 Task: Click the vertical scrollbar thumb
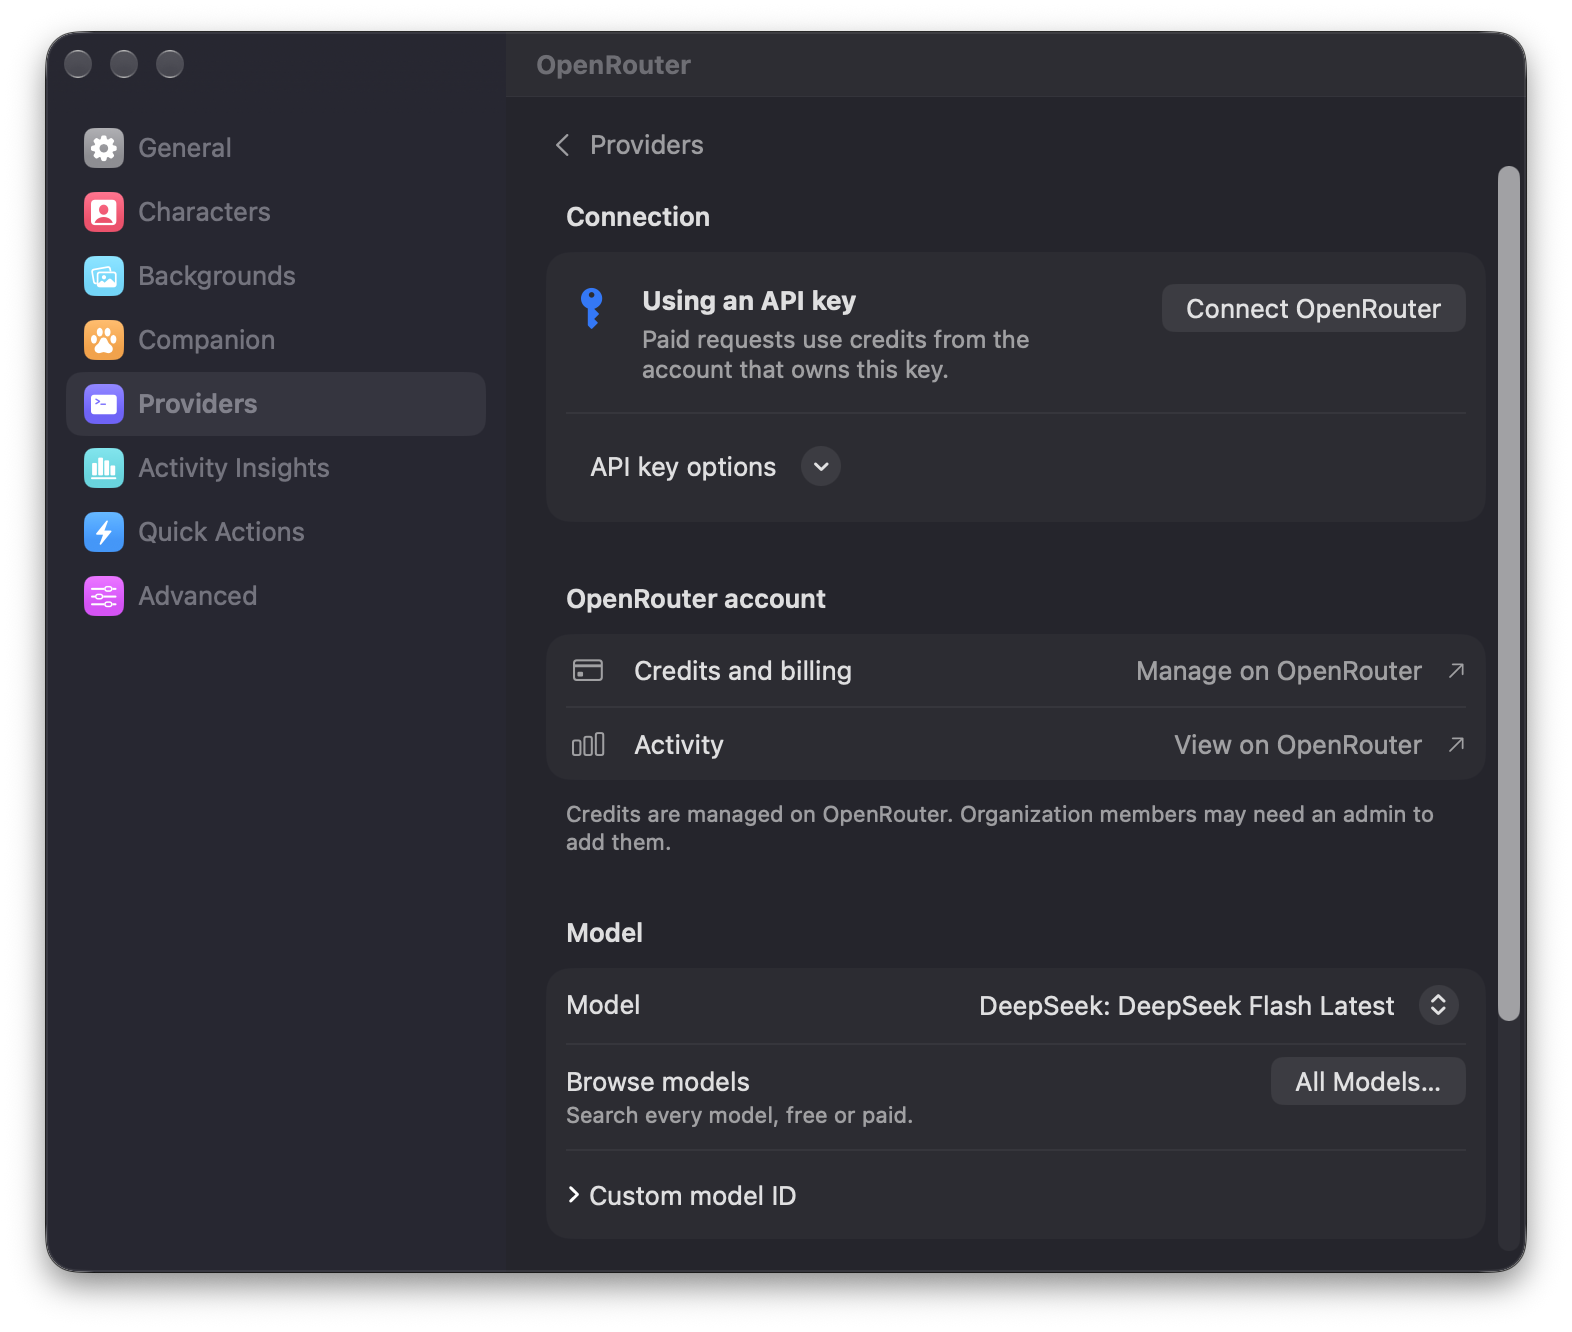[x=1509, y=593]
